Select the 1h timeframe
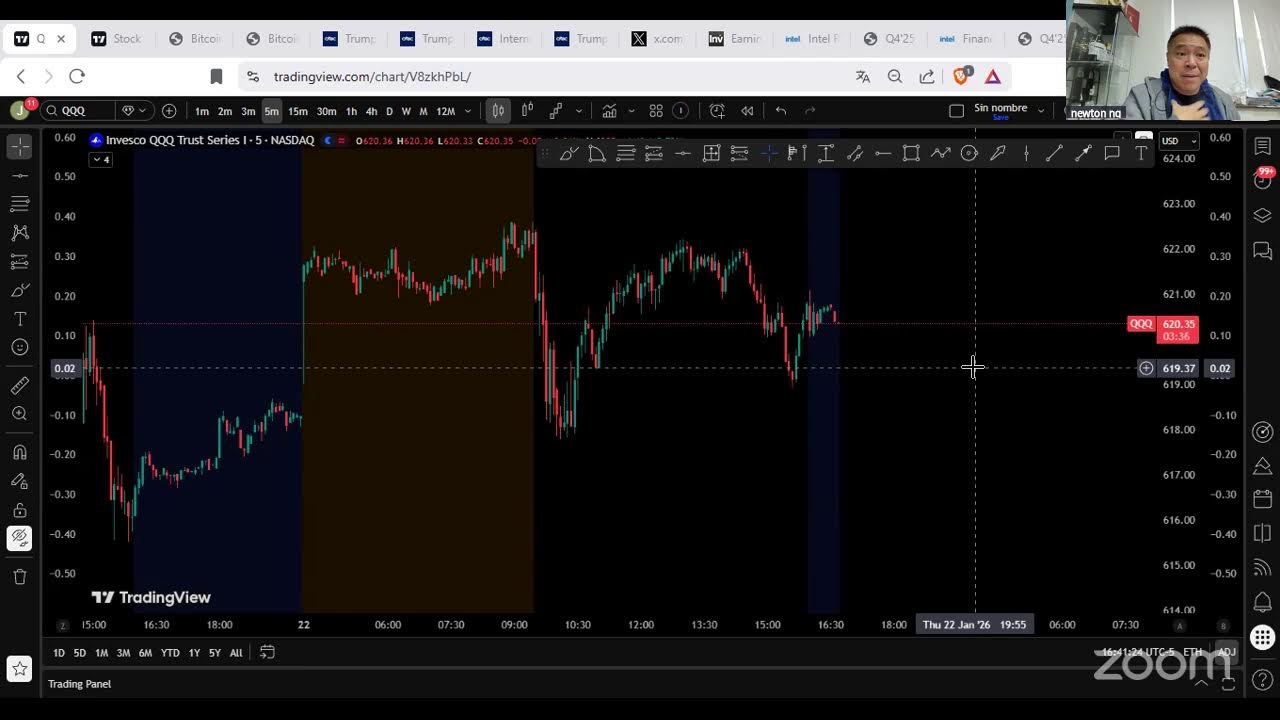 tap(351, 111)
